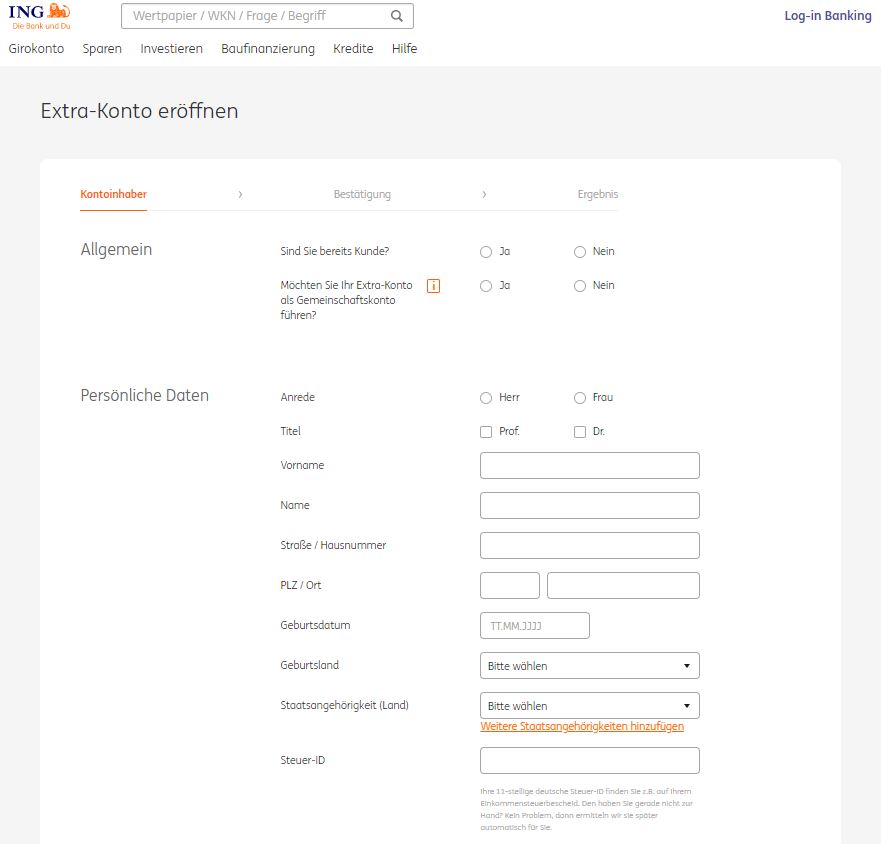The width and height of the screenshot is (881, 844).
Task: Open the Staatsangehörigkeit (Land) dropdown
Action: coord(590,706)
